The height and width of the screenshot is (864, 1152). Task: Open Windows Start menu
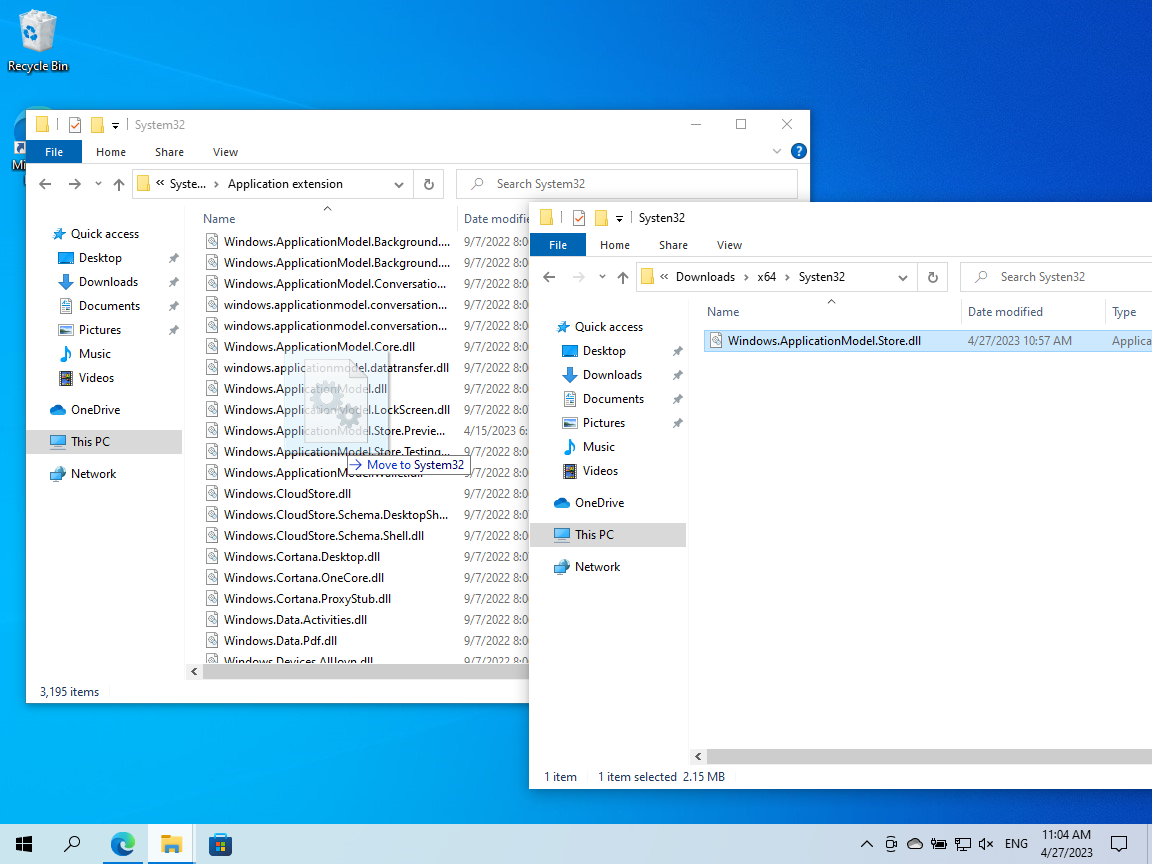pos(24,844)
